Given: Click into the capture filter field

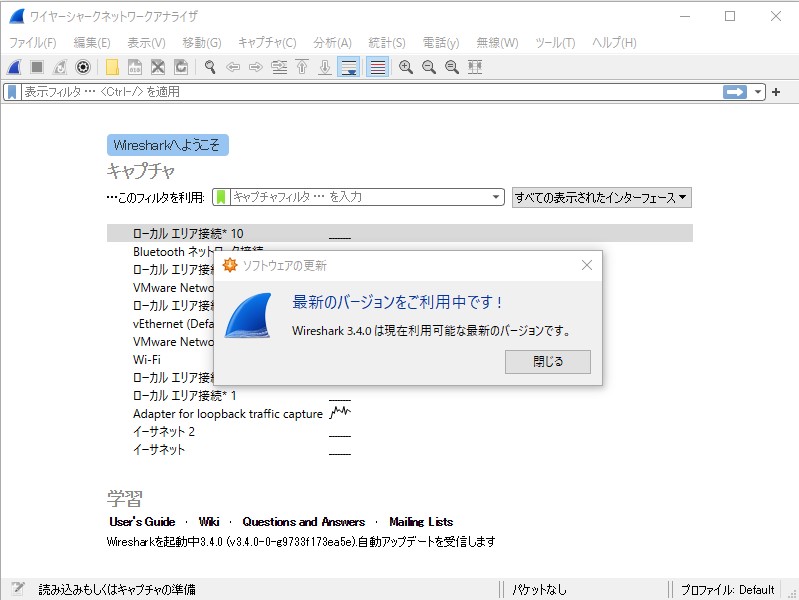Looking at the screenshot, I should pyautogui.click(x=359, y=197).
